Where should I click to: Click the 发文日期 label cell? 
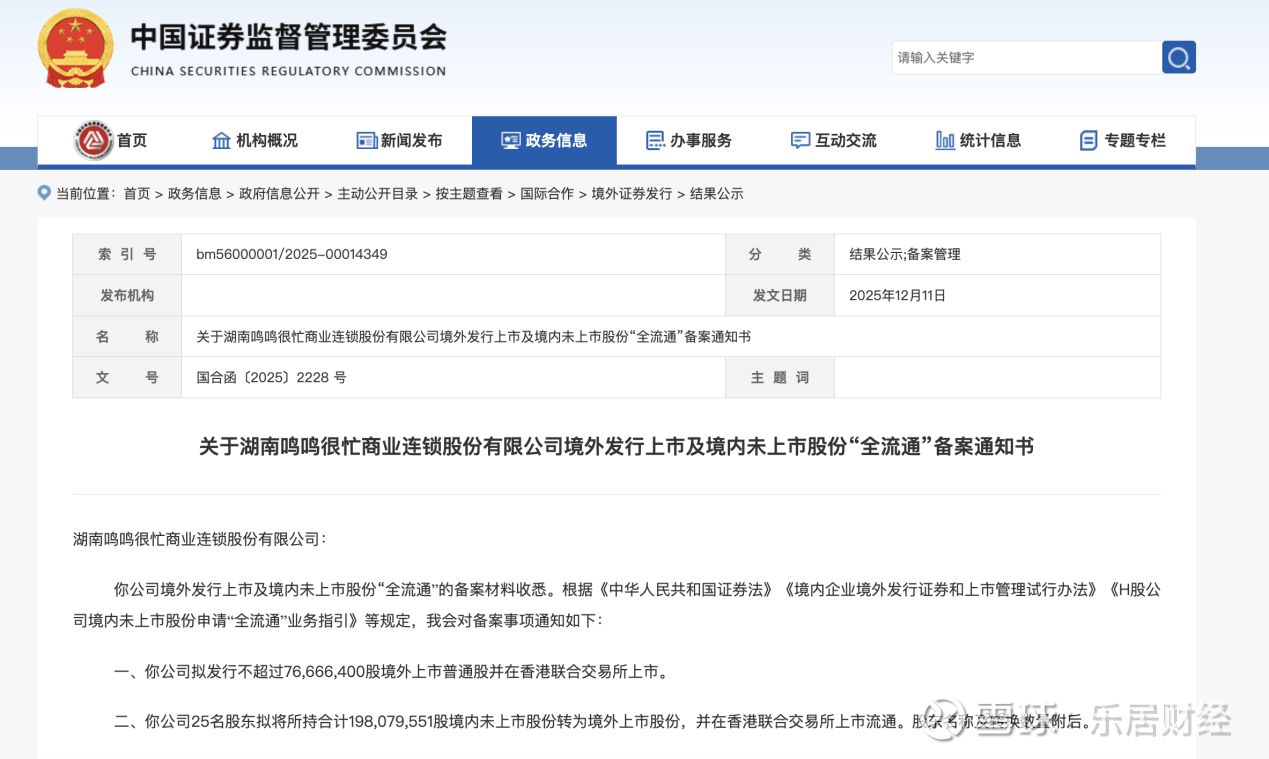(780, 295)
